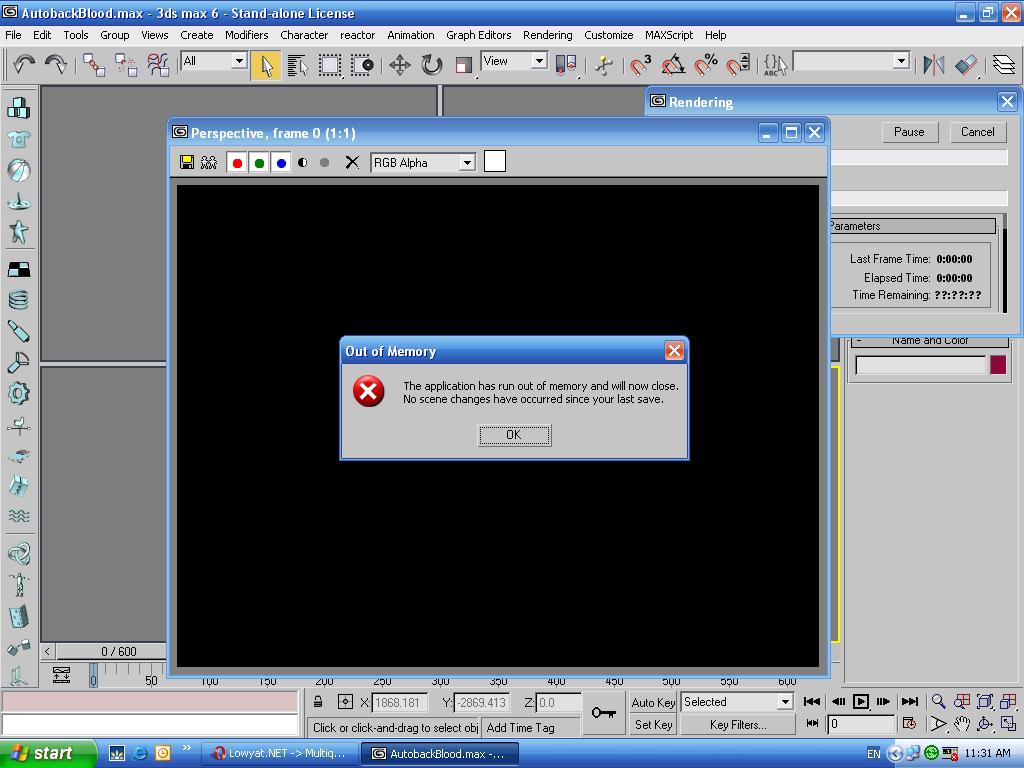Select the Pan View hand icon

click(963, 724)
